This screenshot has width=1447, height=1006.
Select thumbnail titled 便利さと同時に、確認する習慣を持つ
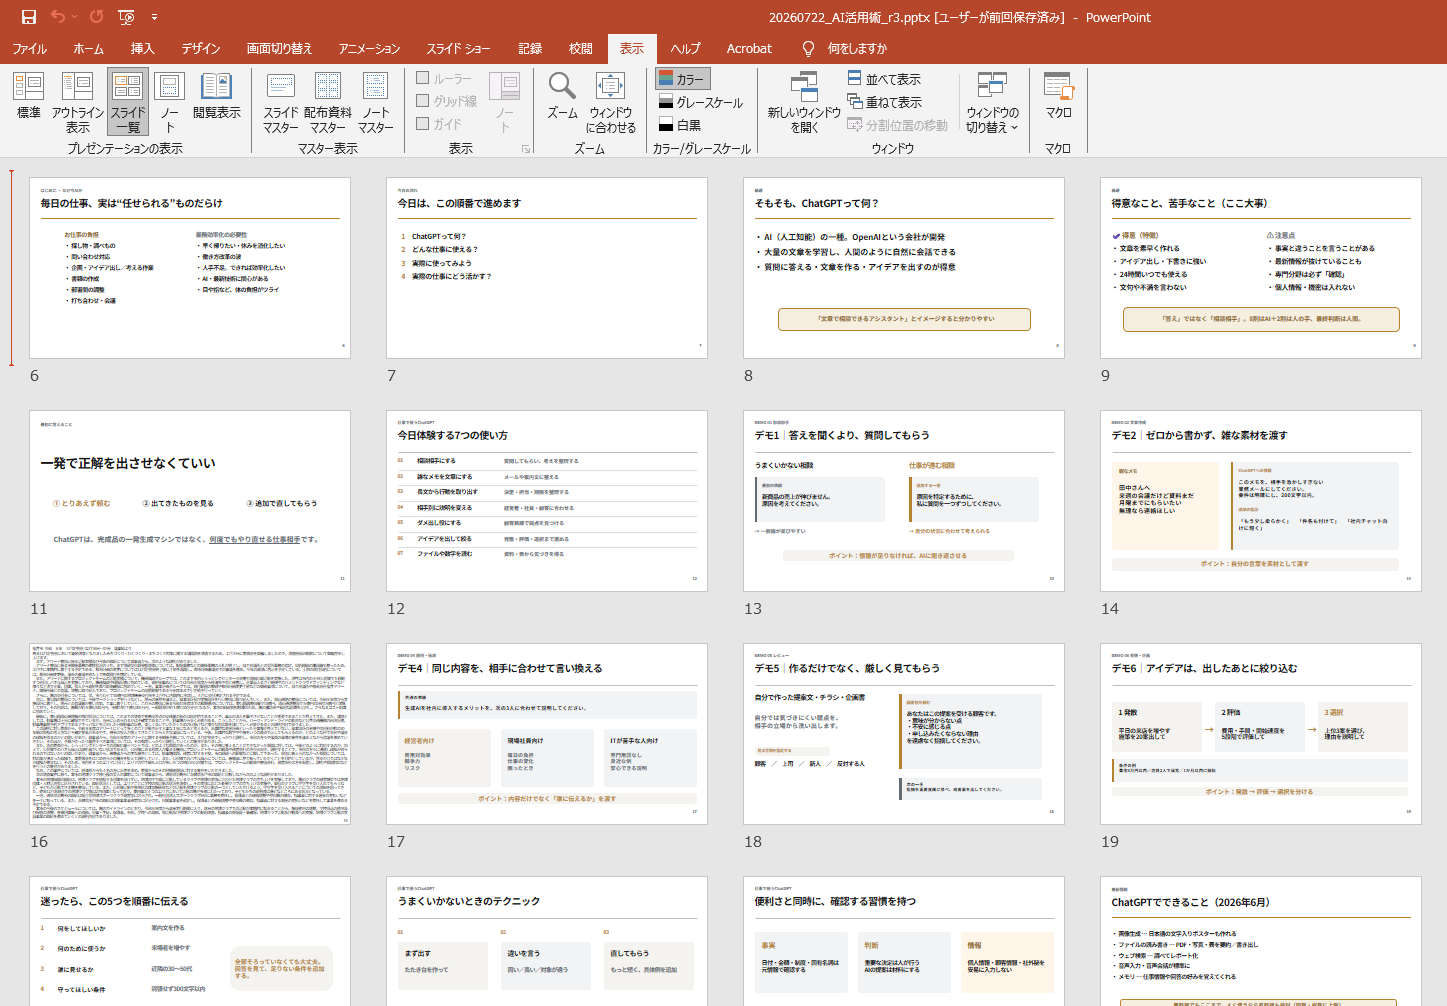[x=904, y=941]
